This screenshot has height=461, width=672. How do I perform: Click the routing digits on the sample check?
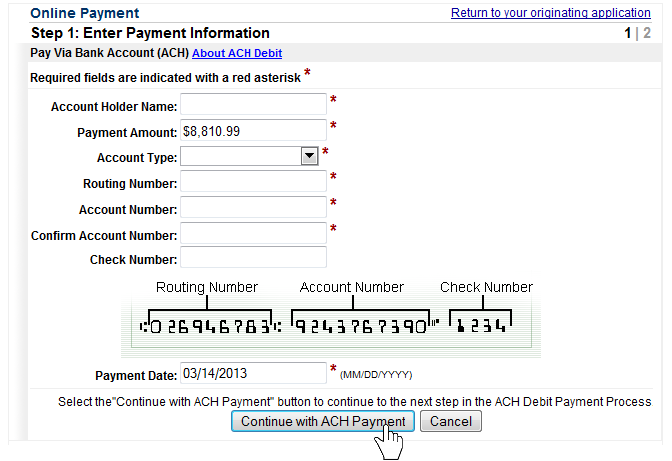click(207, 324)
